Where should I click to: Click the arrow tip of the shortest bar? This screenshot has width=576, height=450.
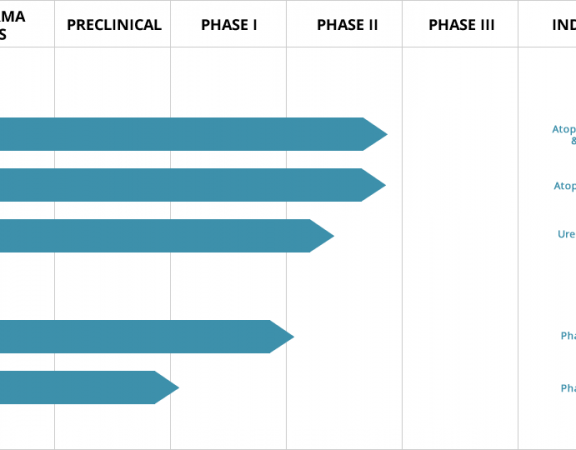coord(167,388)
